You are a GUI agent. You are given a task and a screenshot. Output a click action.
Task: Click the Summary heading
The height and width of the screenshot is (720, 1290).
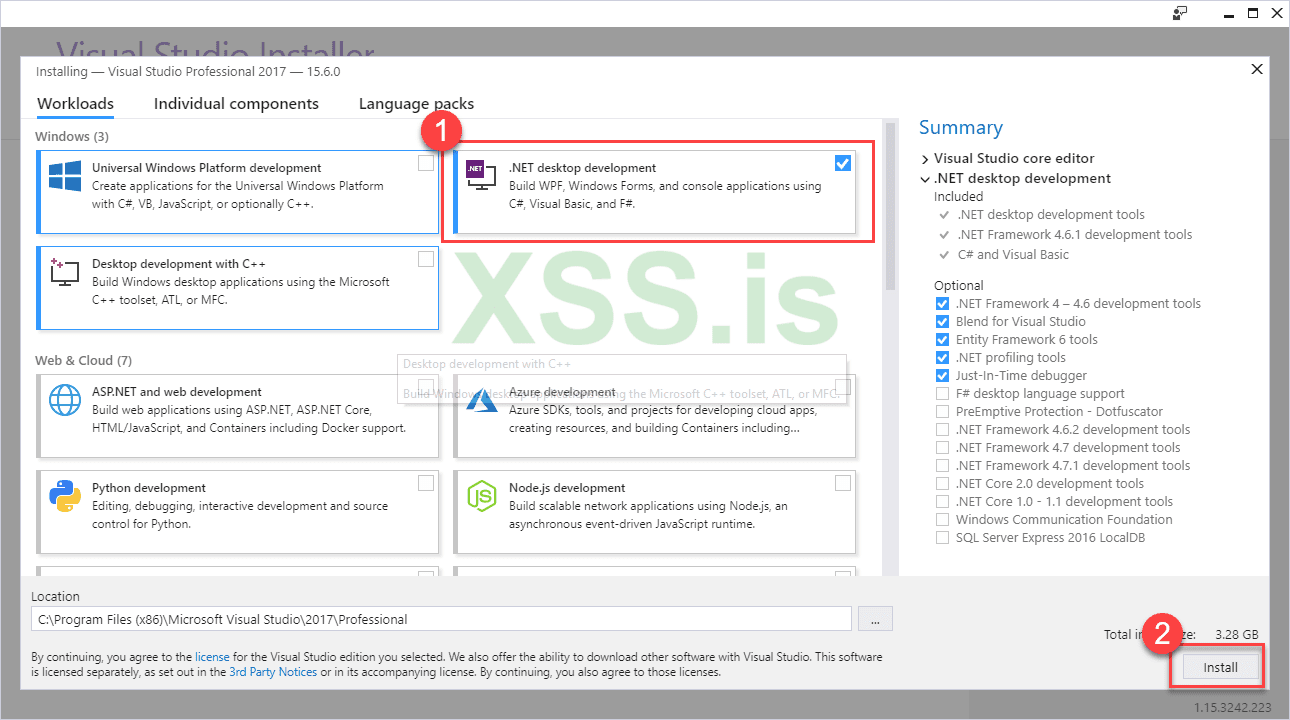click(961, 128)
